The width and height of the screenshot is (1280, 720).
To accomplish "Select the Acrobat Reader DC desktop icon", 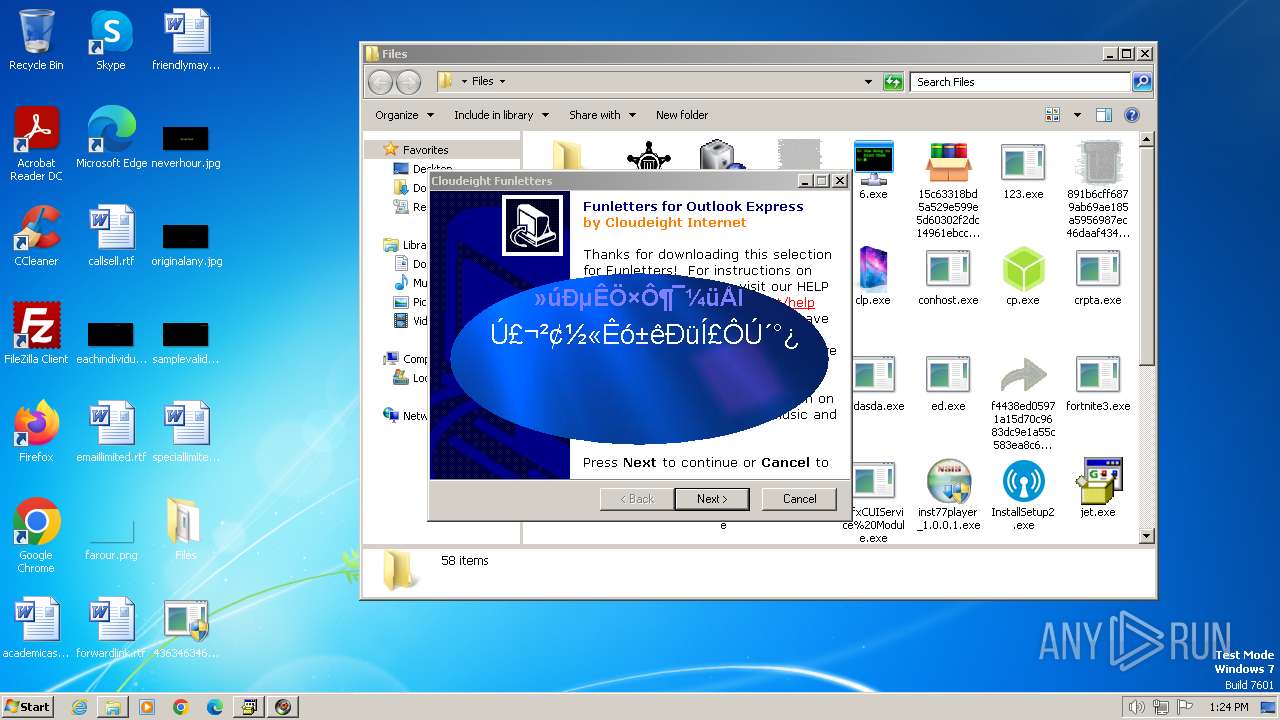I will click(x=36, y=144).
